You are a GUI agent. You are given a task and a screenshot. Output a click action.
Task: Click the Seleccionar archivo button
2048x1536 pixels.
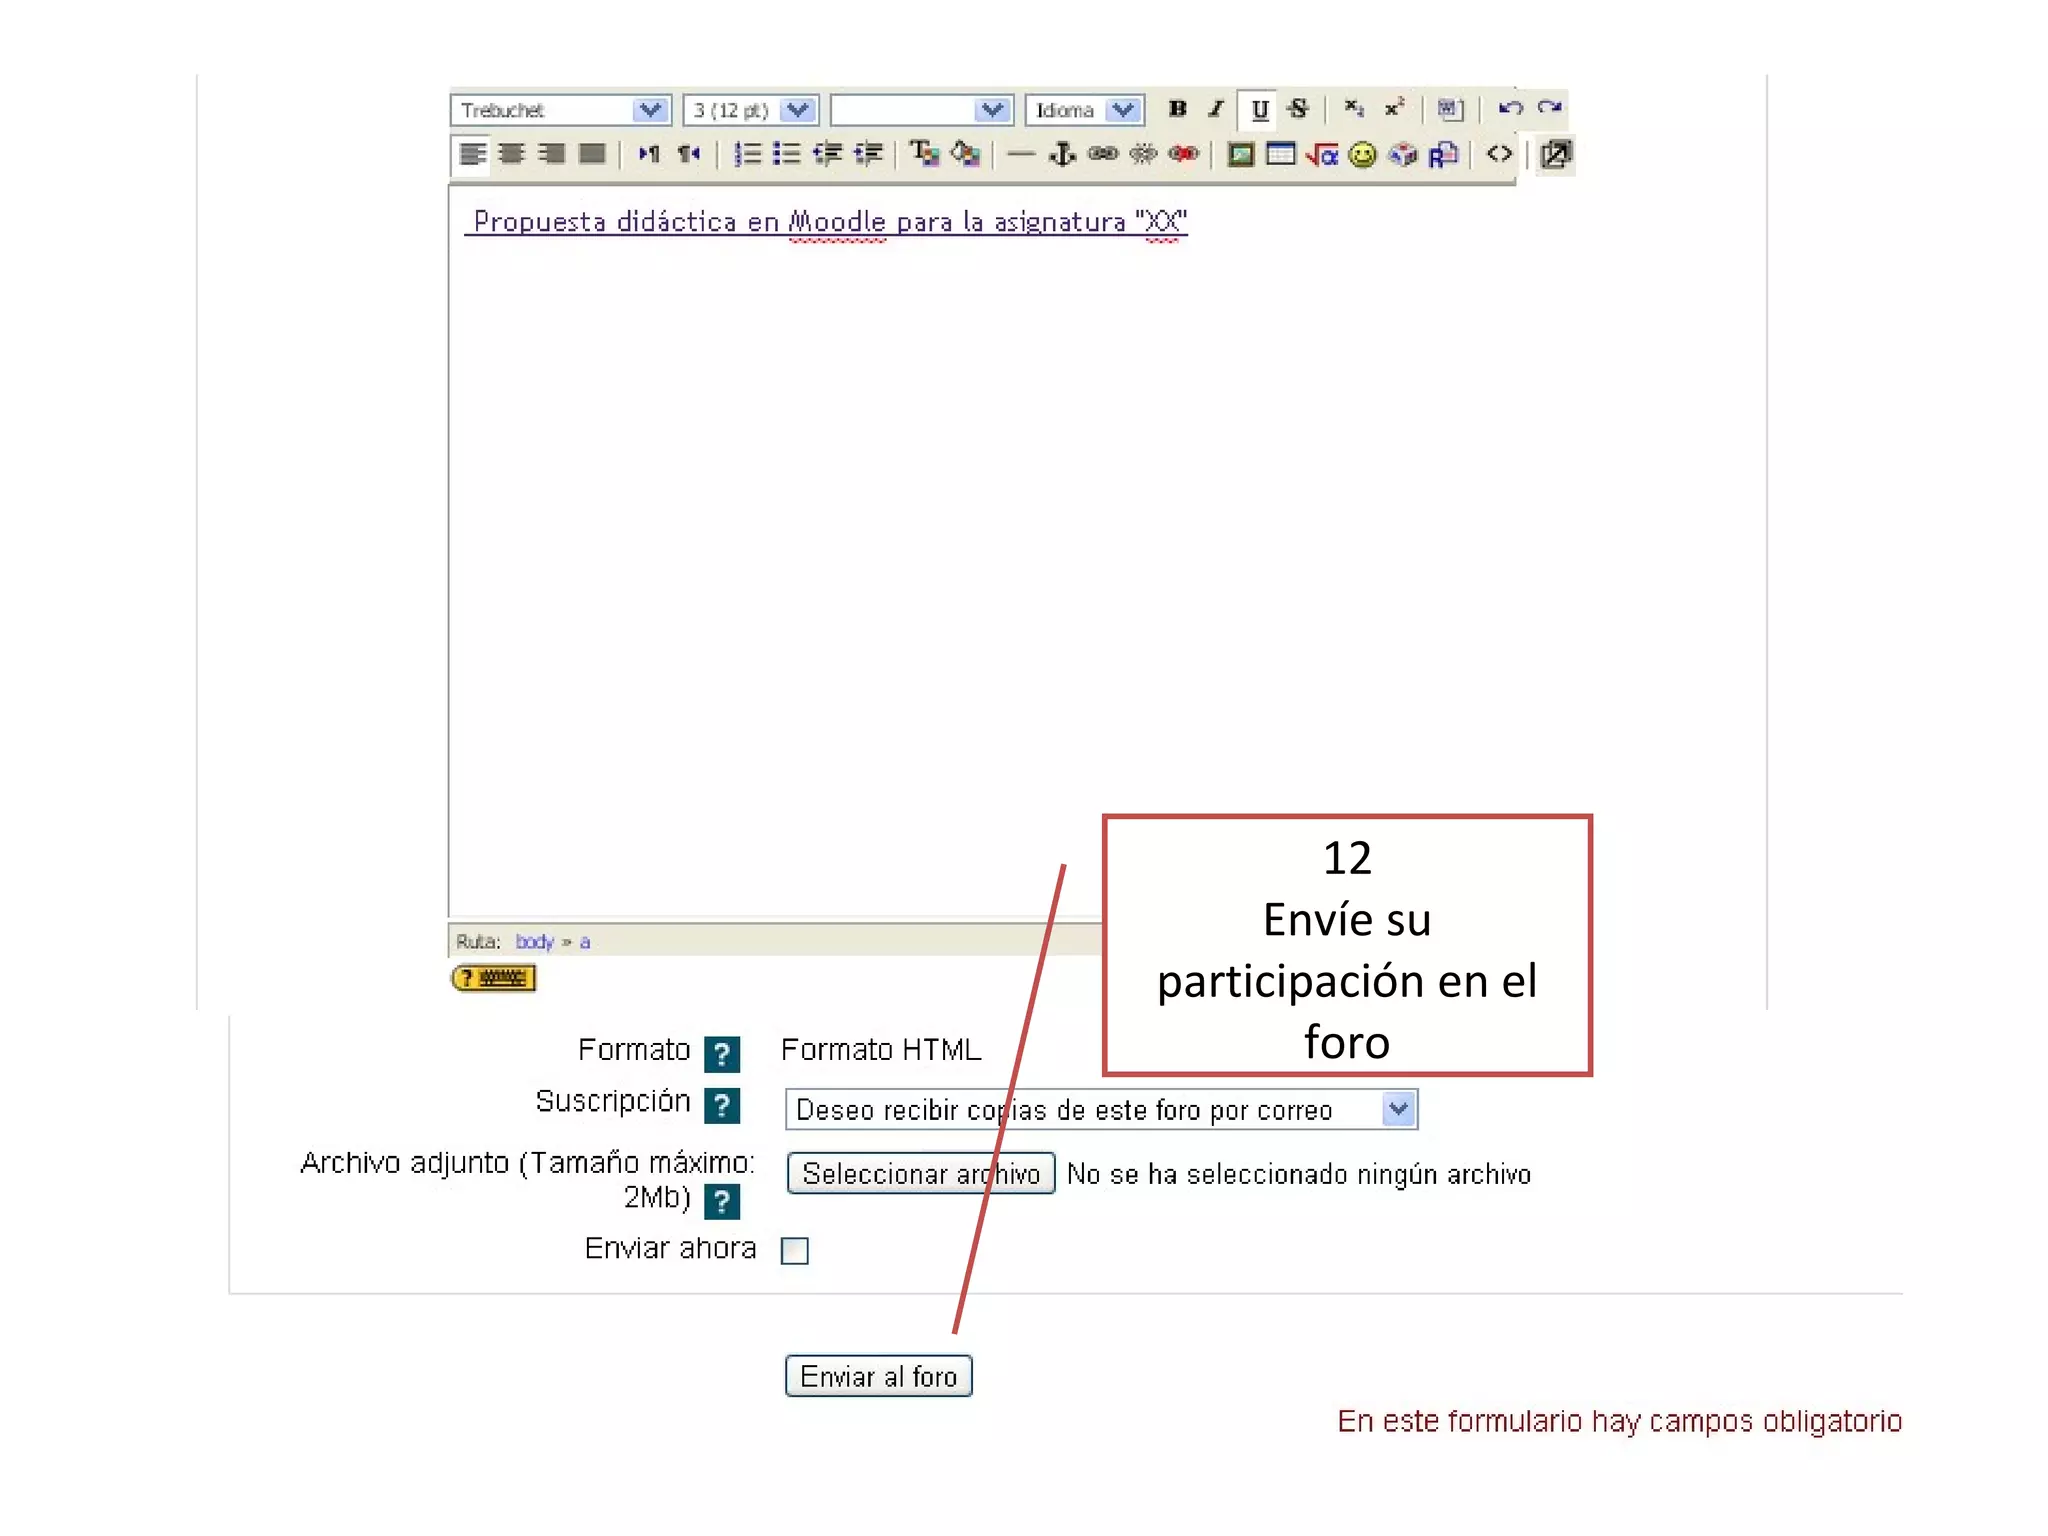(920, 1173)
